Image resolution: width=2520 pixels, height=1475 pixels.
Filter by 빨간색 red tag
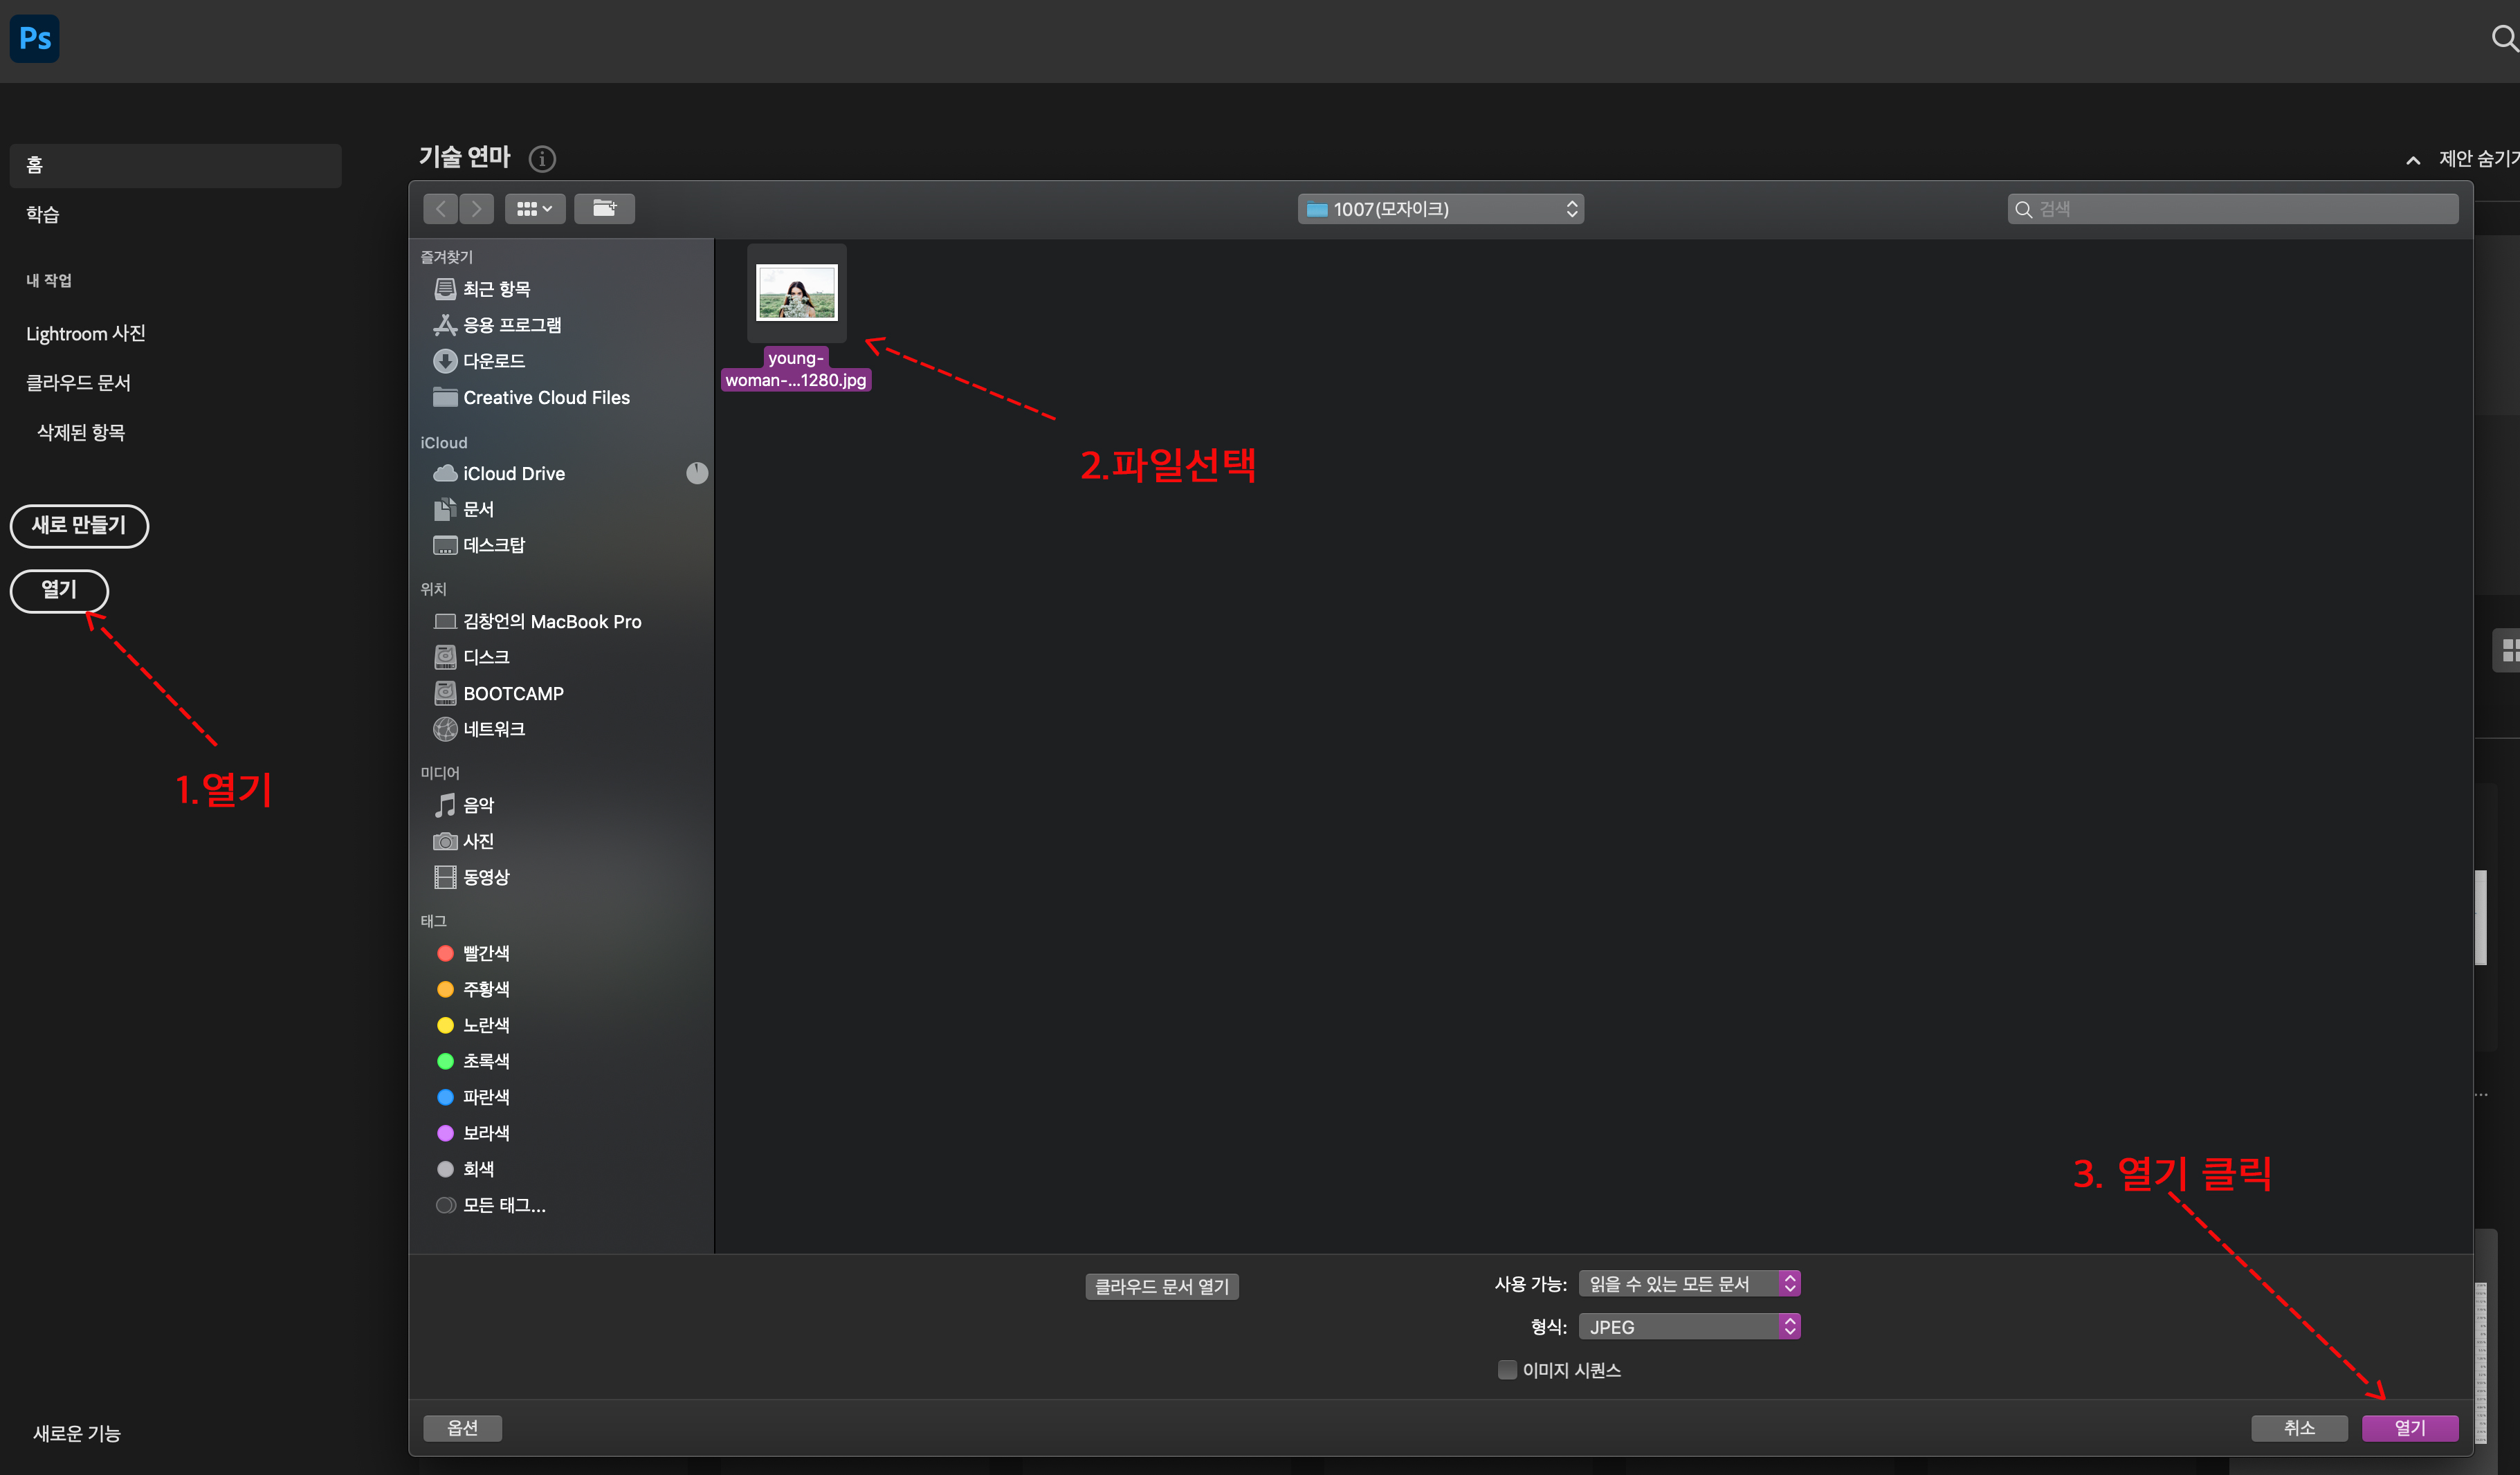pyautogui.click(x=485, y=953)
